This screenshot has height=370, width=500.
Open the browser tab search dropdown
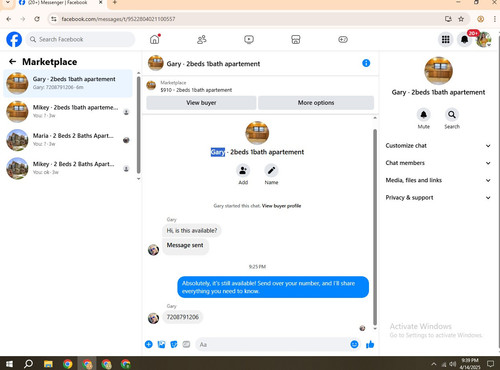click(8, 3)
